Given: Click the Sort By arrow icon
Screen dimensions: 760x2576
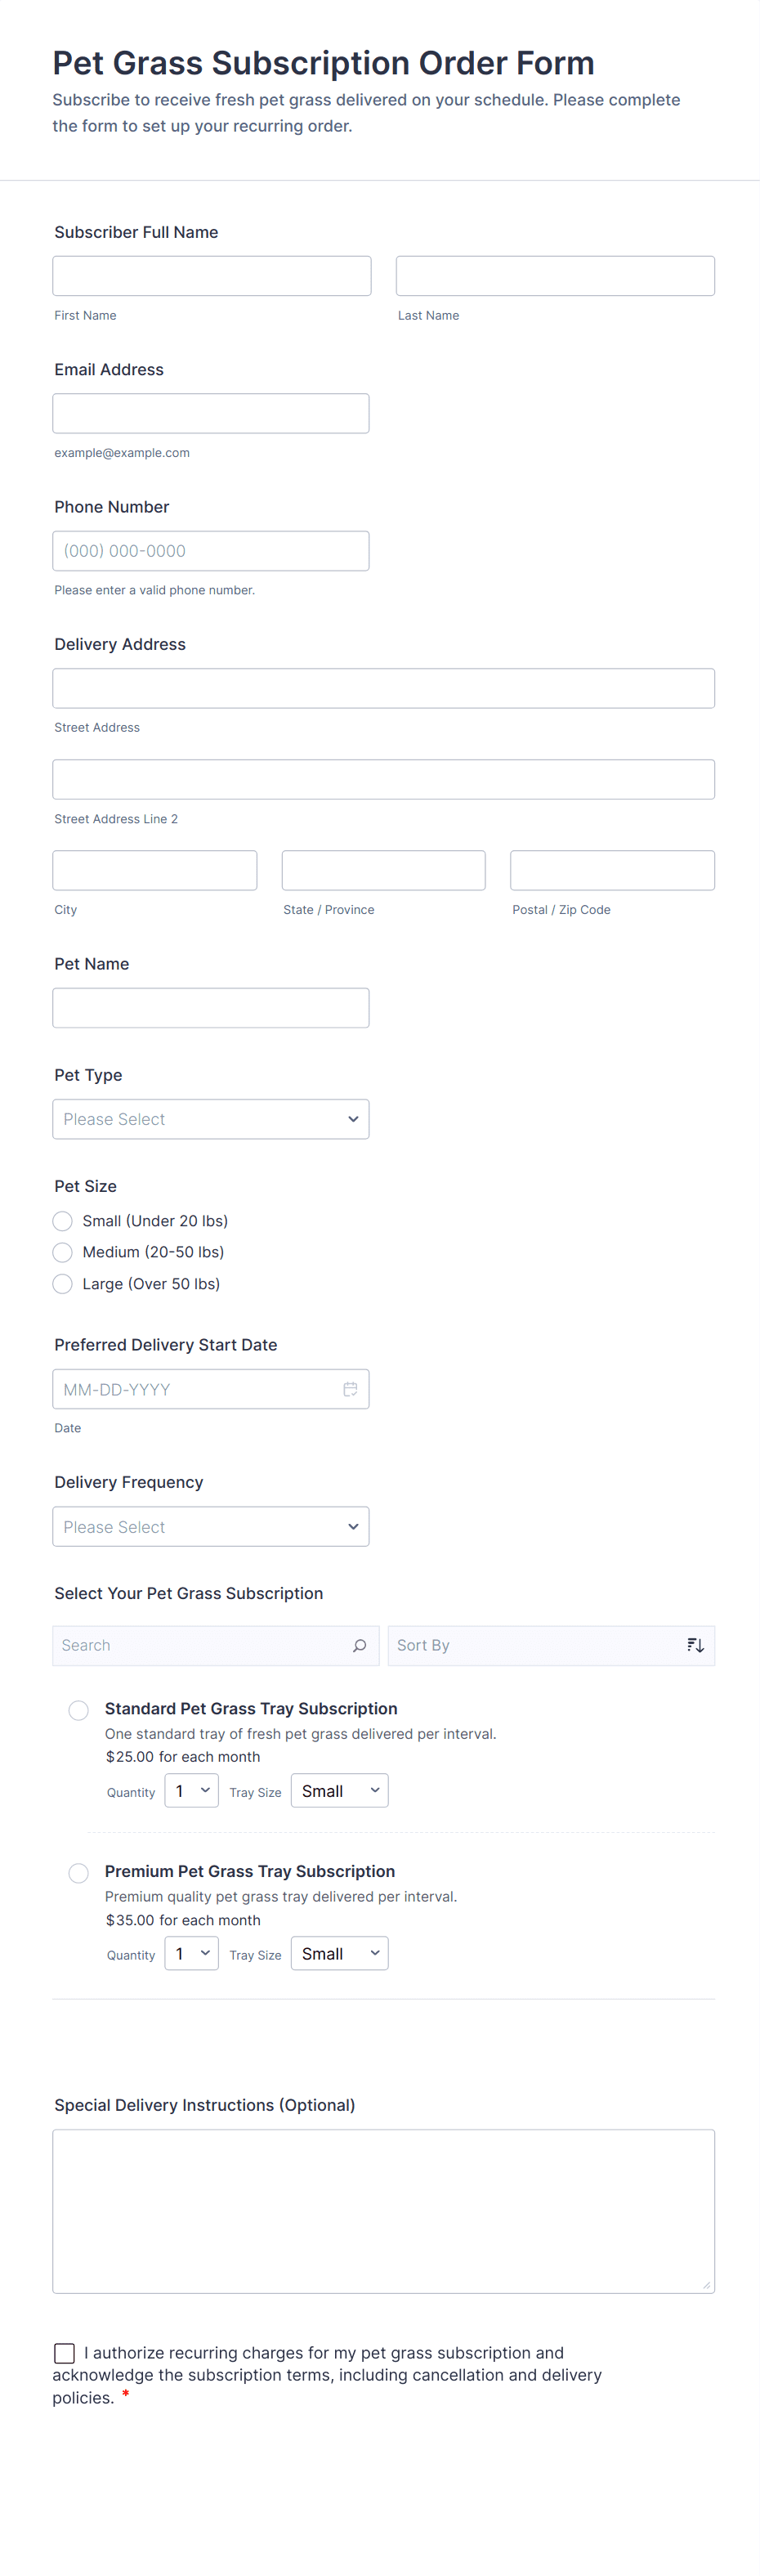Looking at the screenshot, I should 696,1645.
